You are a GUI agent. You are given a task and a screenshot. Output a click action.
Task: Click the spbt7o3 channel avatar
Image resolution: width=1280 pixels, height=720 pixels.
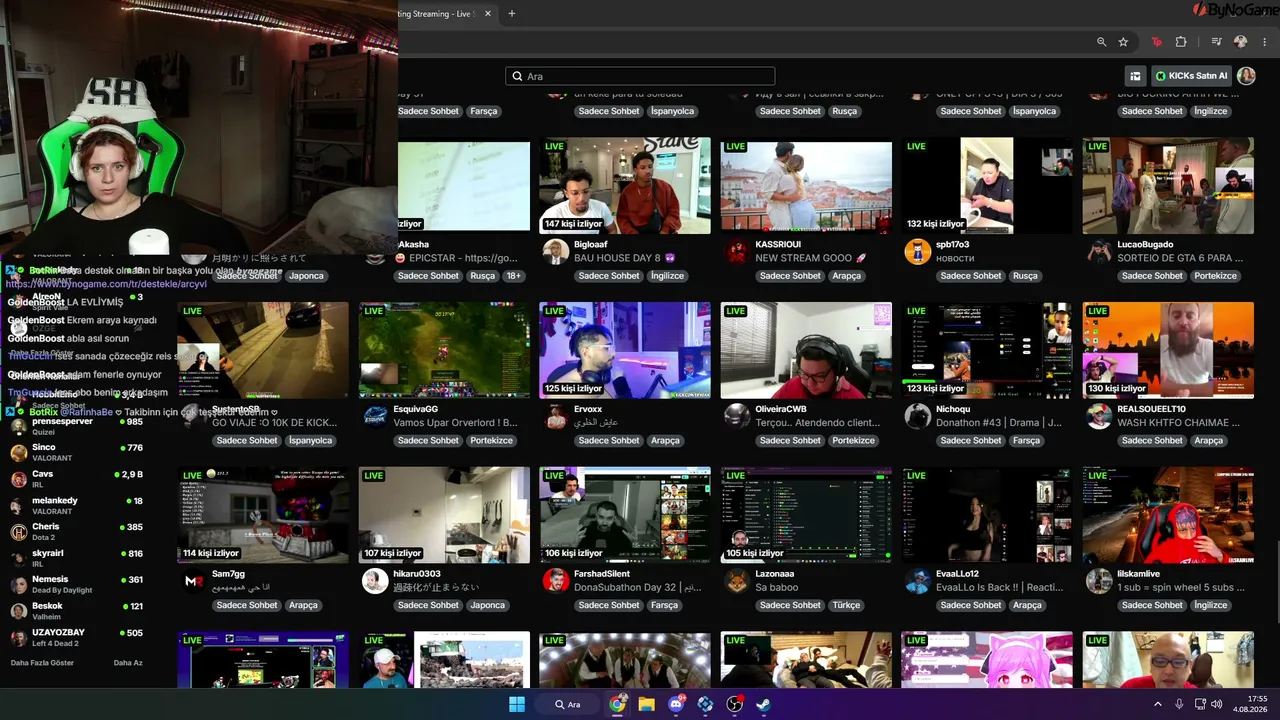(918, 252)
